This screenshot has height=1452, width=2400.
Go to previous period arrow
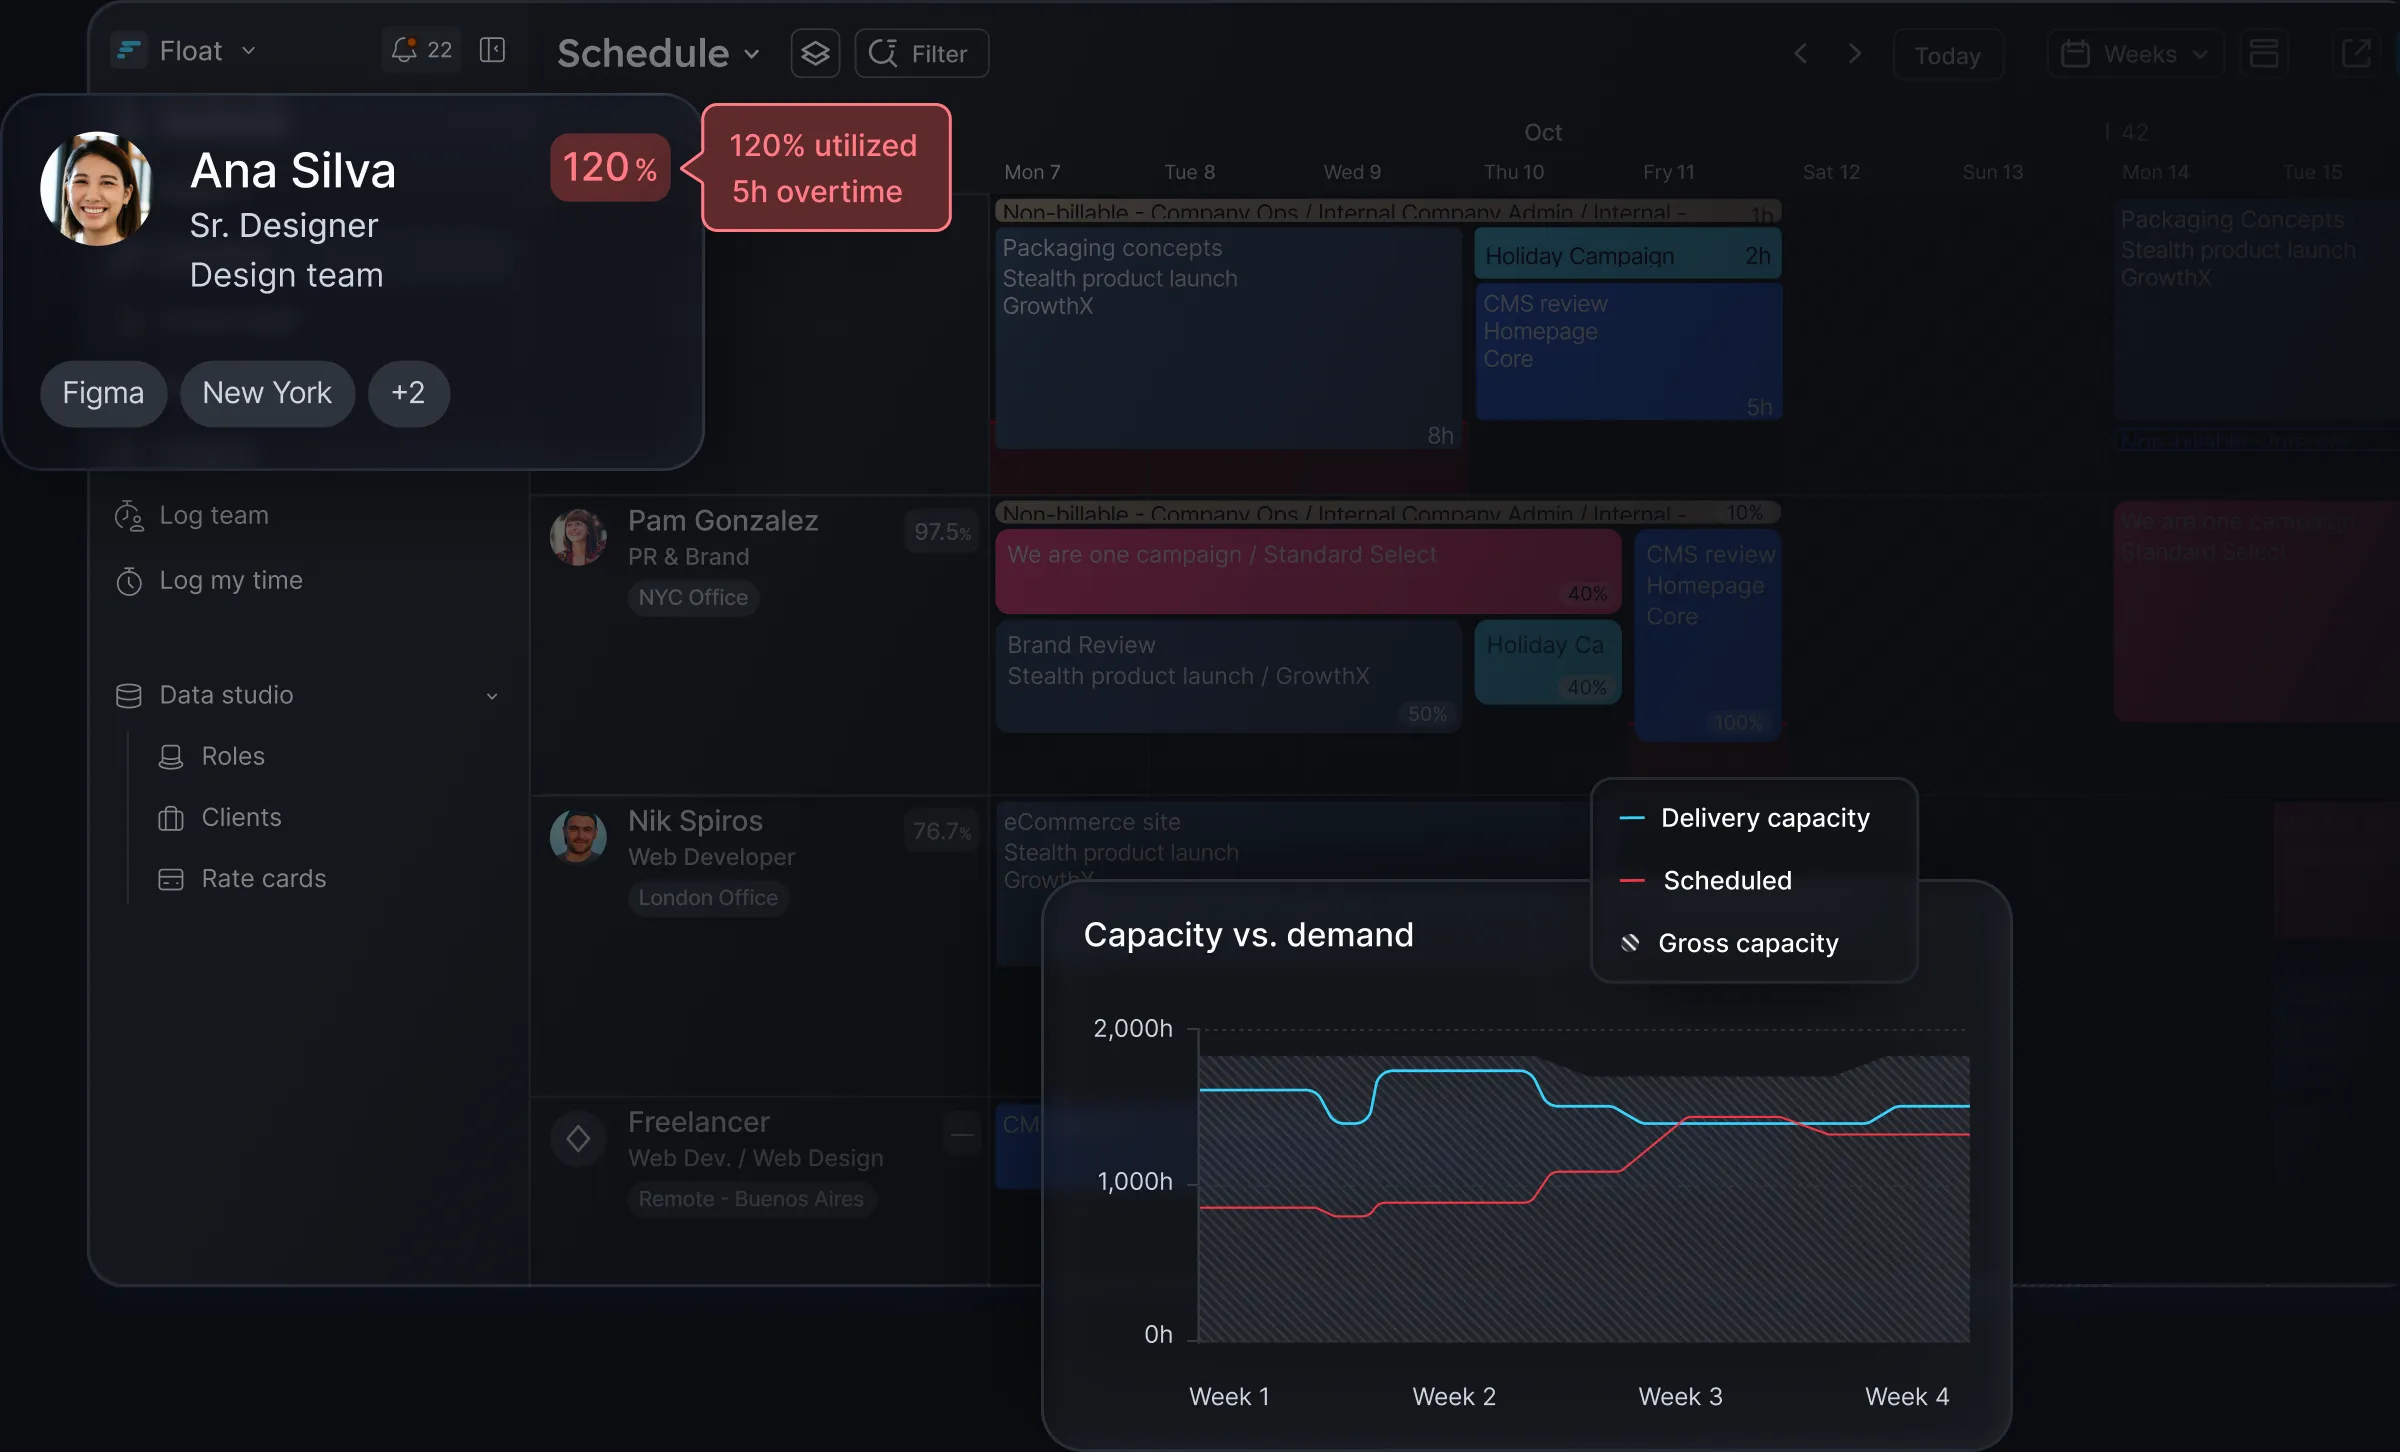point(1800,53)
